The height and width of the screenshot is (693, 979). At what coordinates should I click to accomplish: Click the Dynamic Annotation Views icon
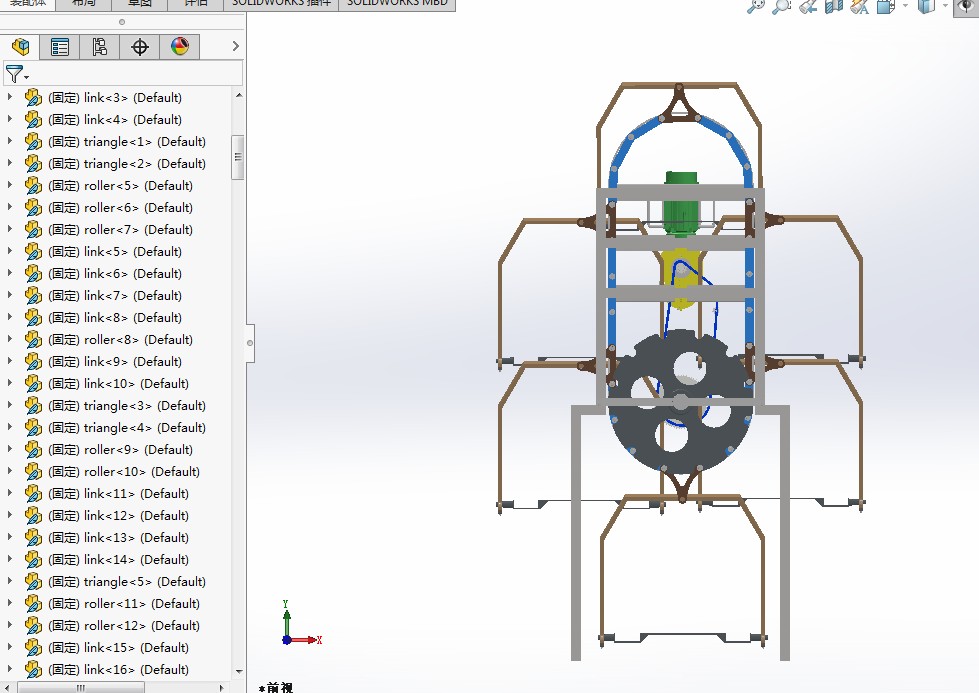point(860,6)
